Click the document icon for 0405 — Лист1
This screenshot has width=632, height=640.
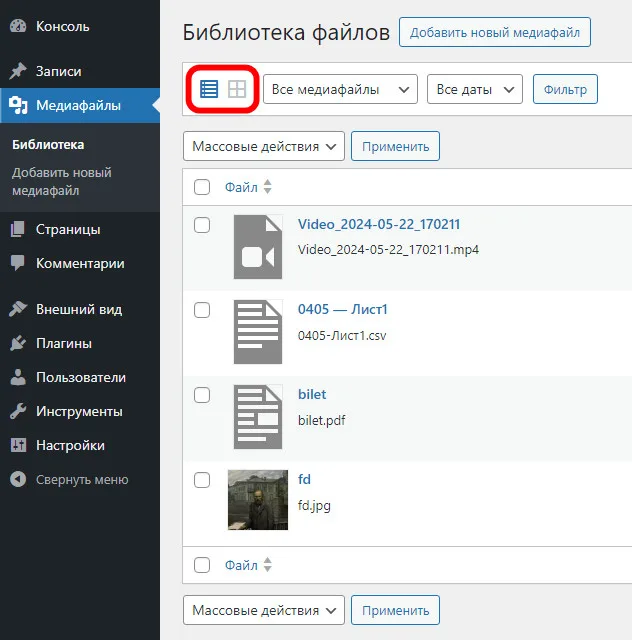pos(258,332)
